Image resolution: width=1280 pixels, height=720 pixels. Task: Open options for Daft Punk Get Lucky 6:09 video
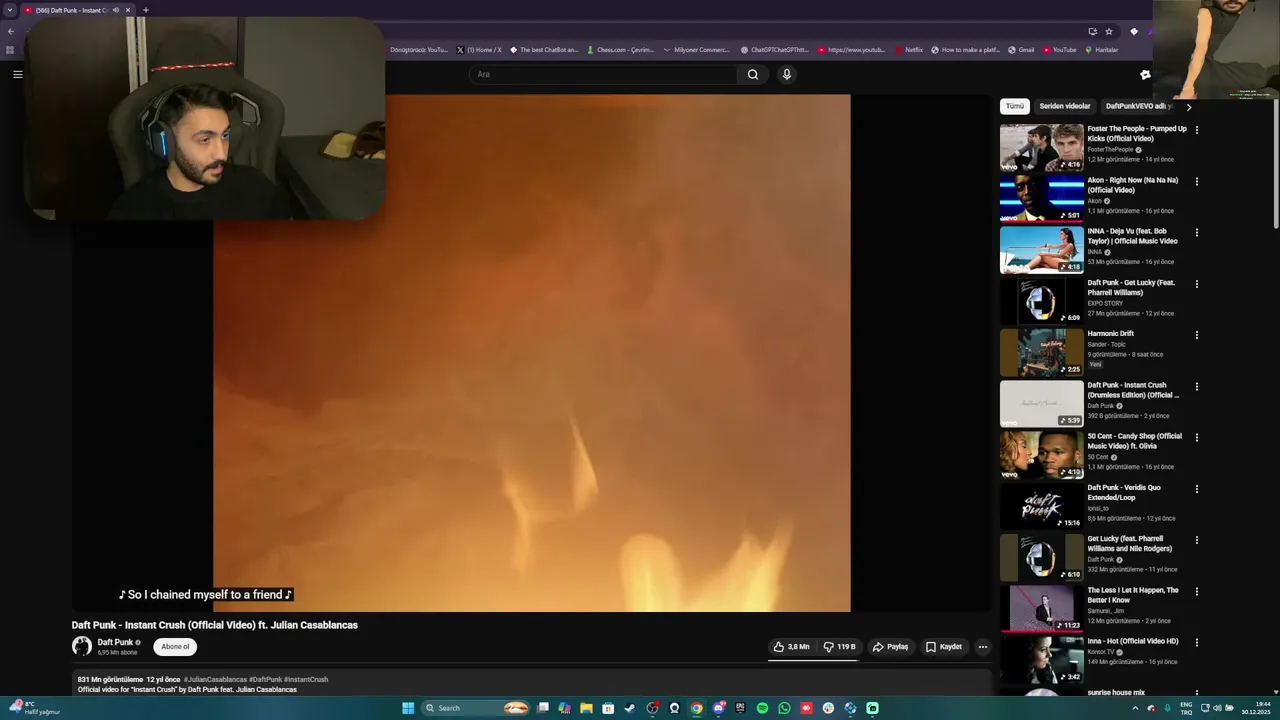[x=1196, y=284]
